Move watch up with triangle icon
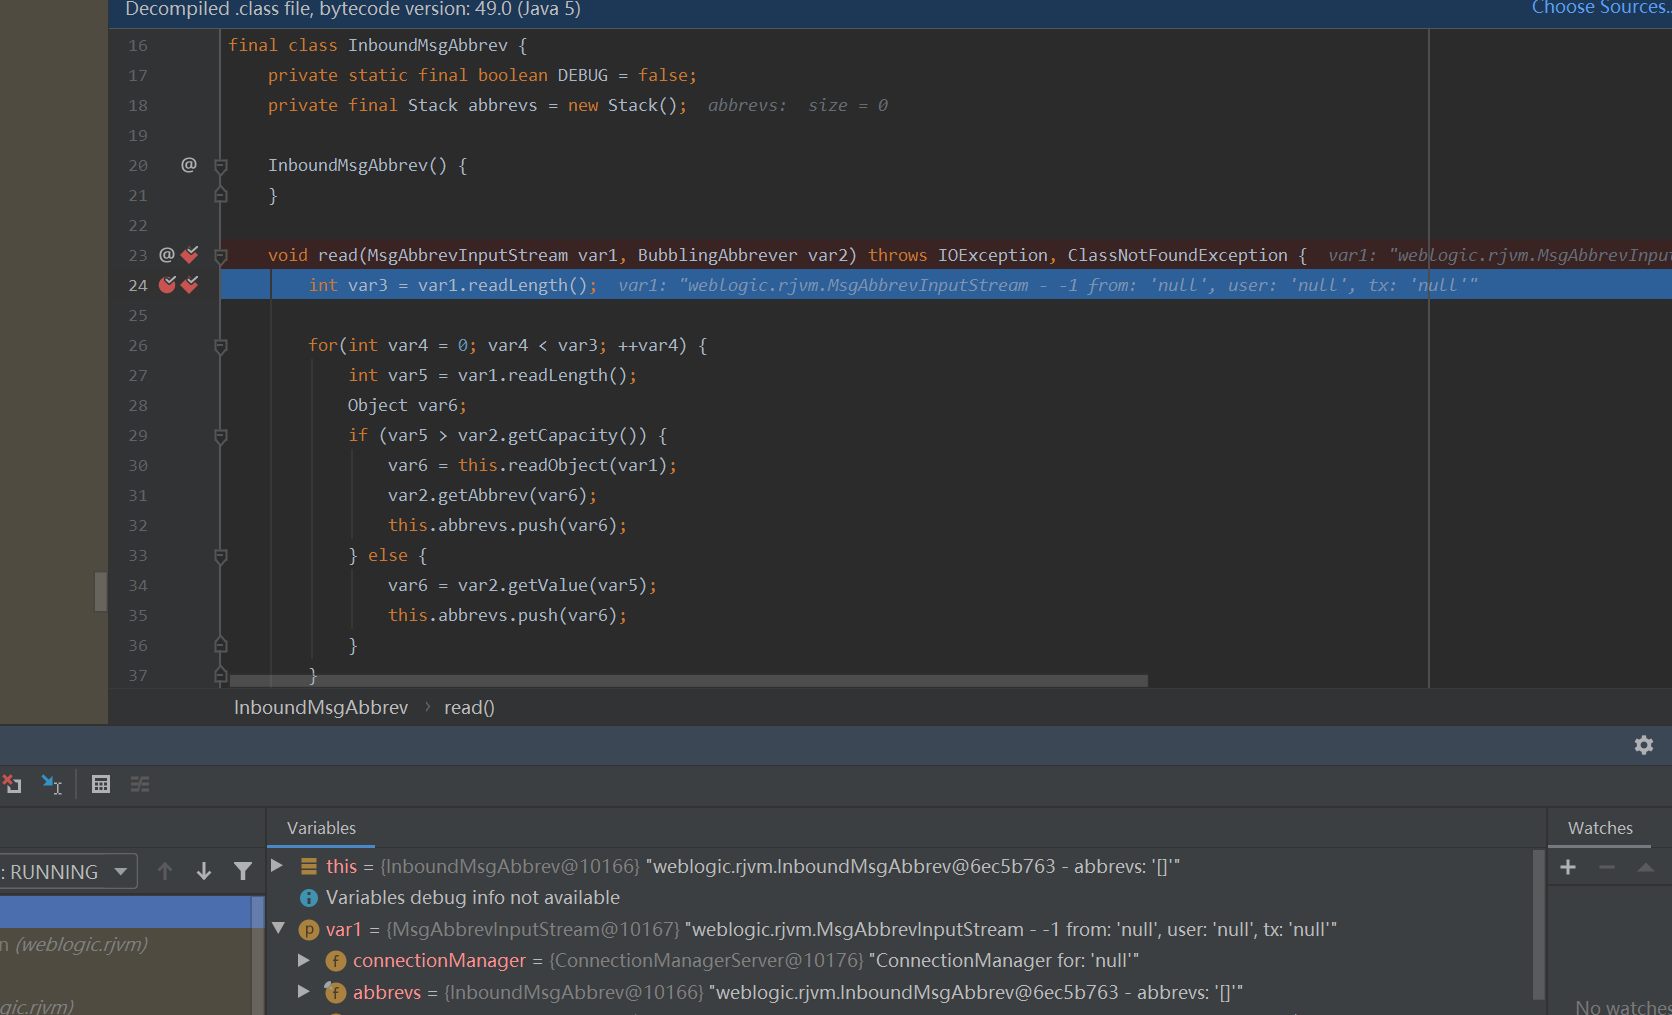The width and height of the screenshot is (1672, 1015). click(1645, 867)
